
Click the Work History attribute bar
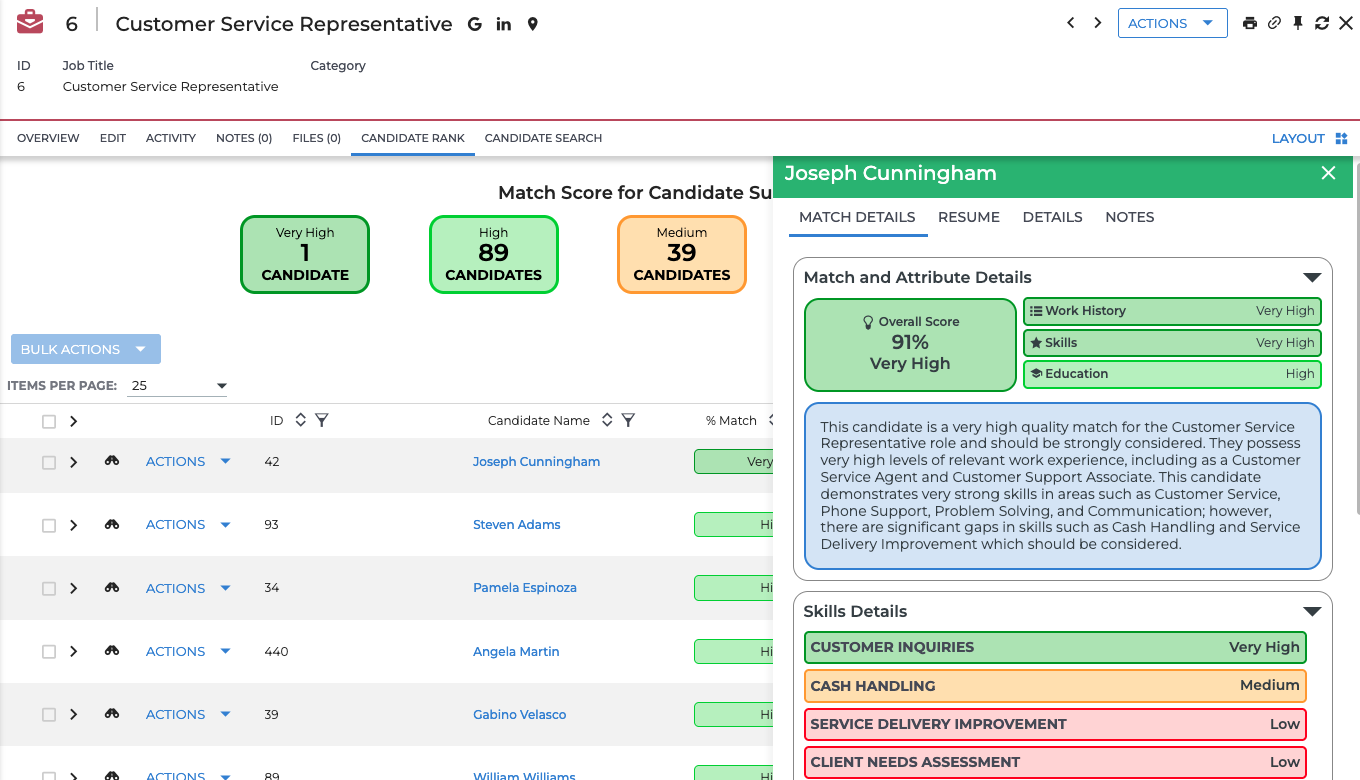1172,311
